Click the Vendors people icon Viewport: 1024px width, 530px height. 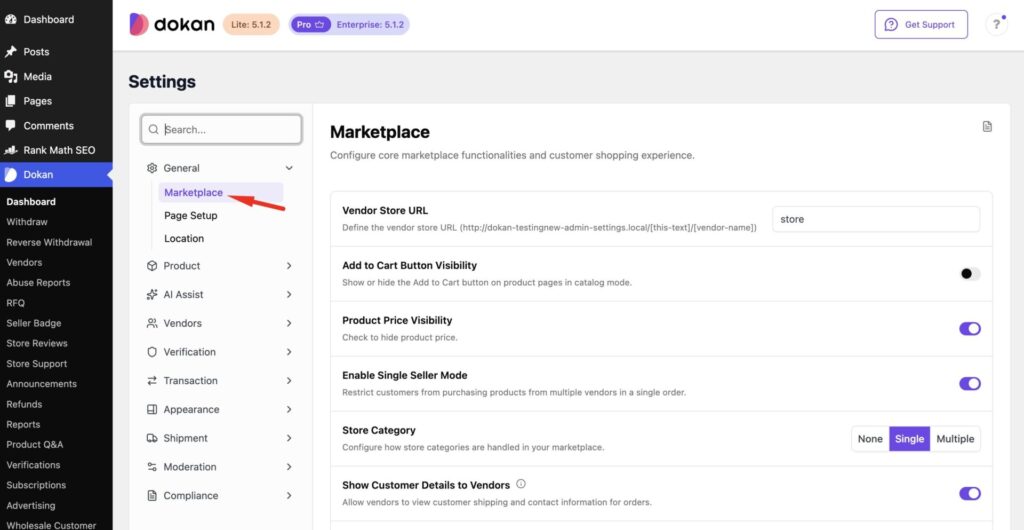coord(152,323)
